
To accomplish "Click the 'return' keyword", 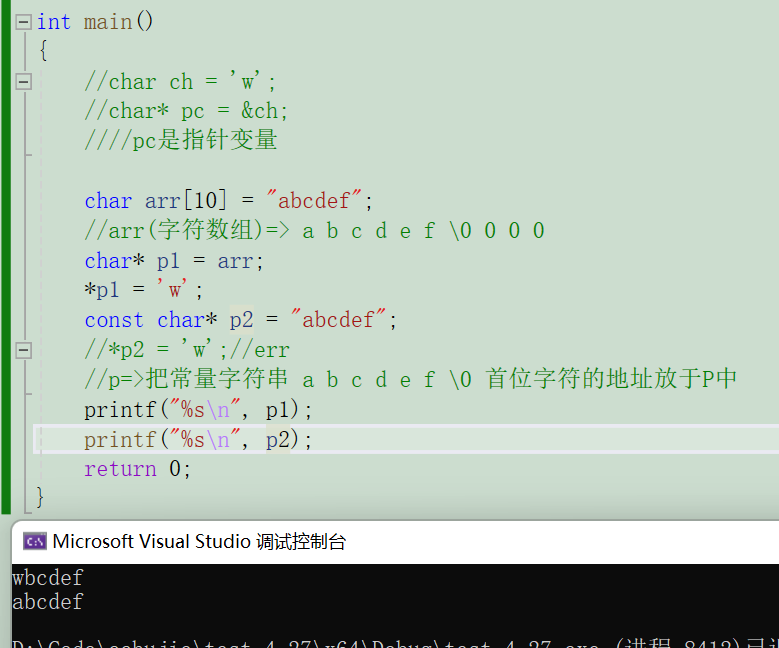I will [x=120, y=469].
